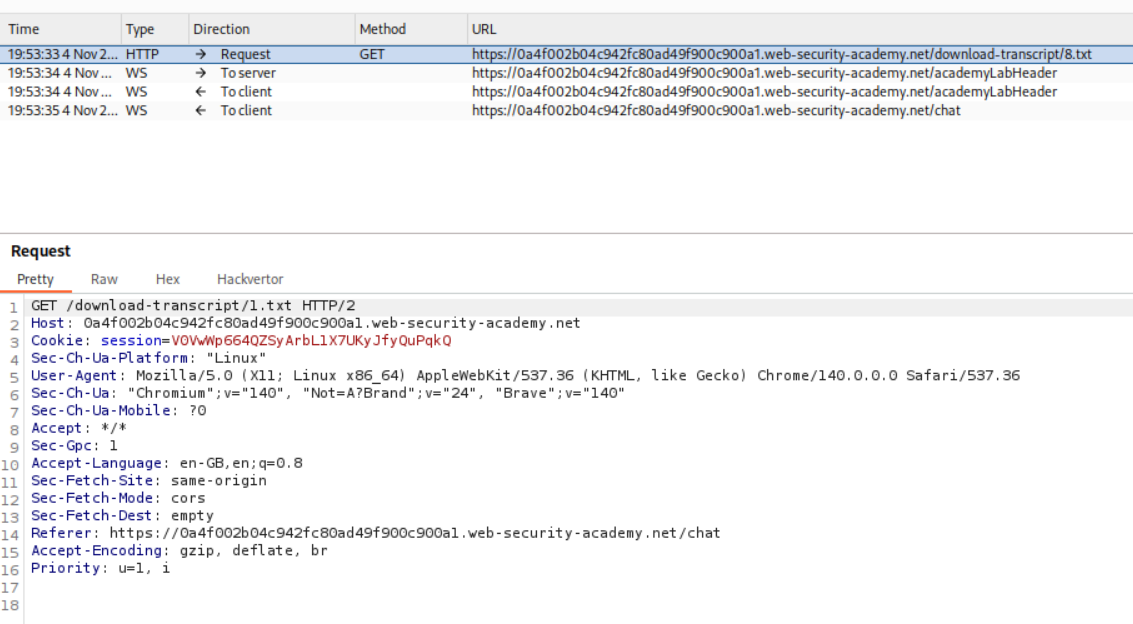
Task: Switch to the Raw tab
Action: [x=104, y=280]
